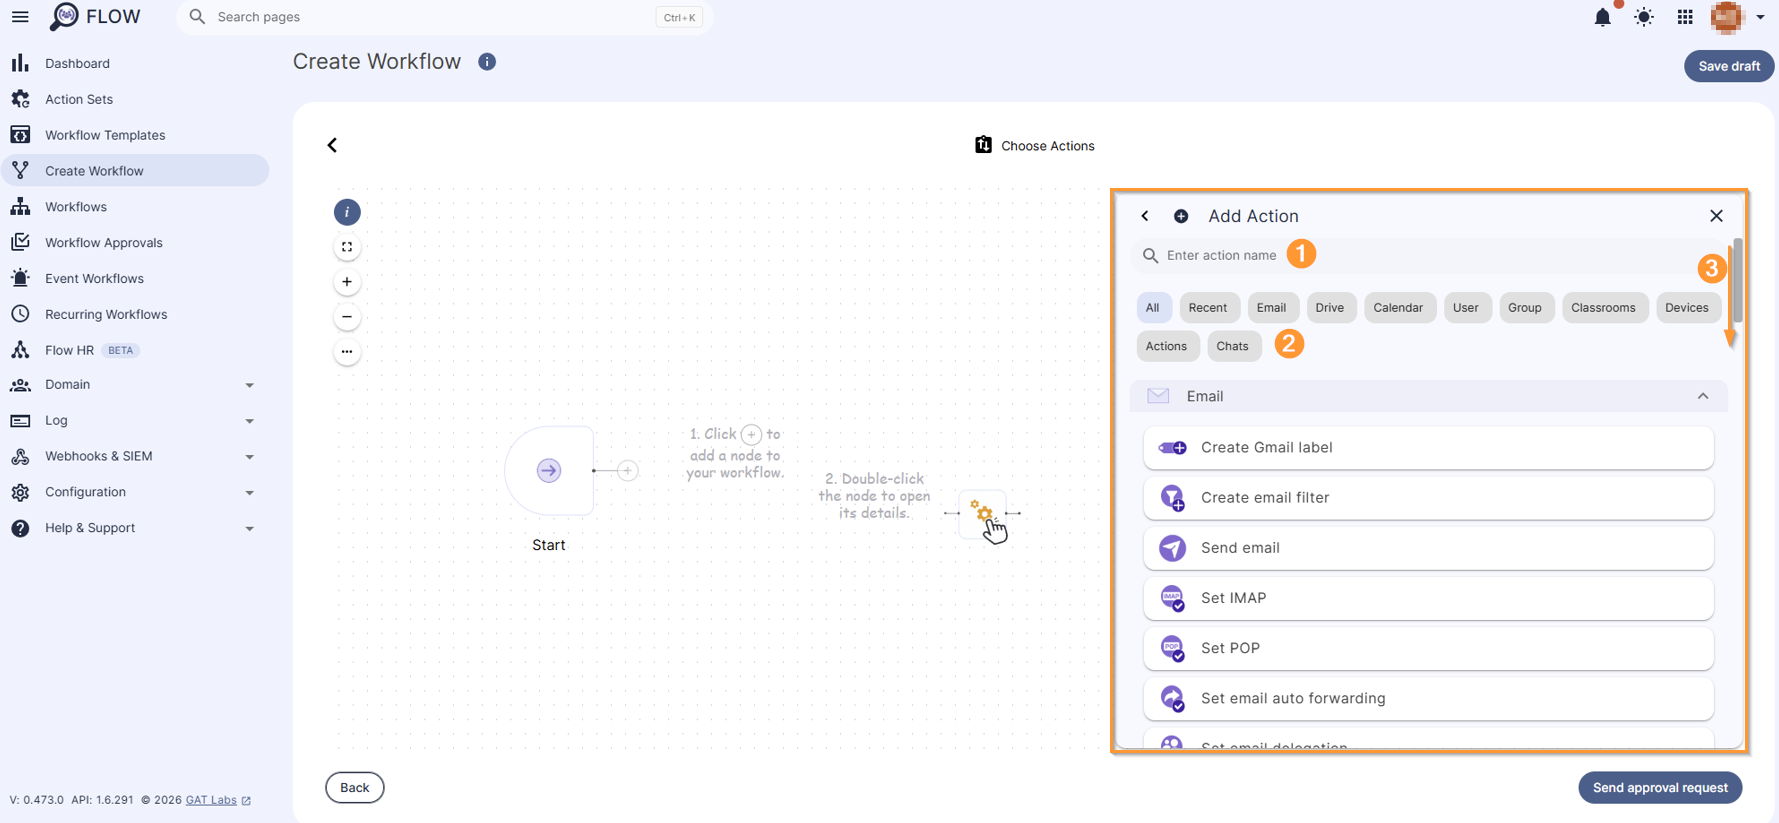Click the Search pages field
This screenshot has height=823, width=1779.
coord(445,17)
